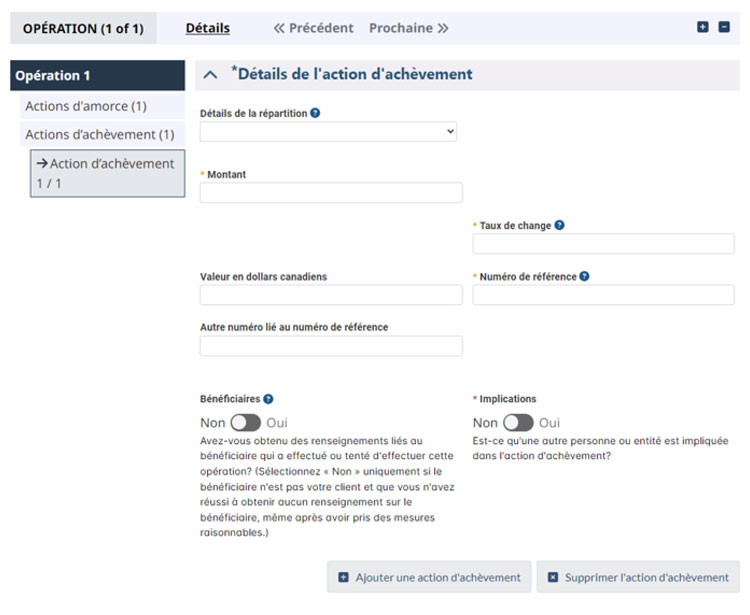Click Supprimer l'action d'achèvement button

pyautogui.click(x=637, y=577)
